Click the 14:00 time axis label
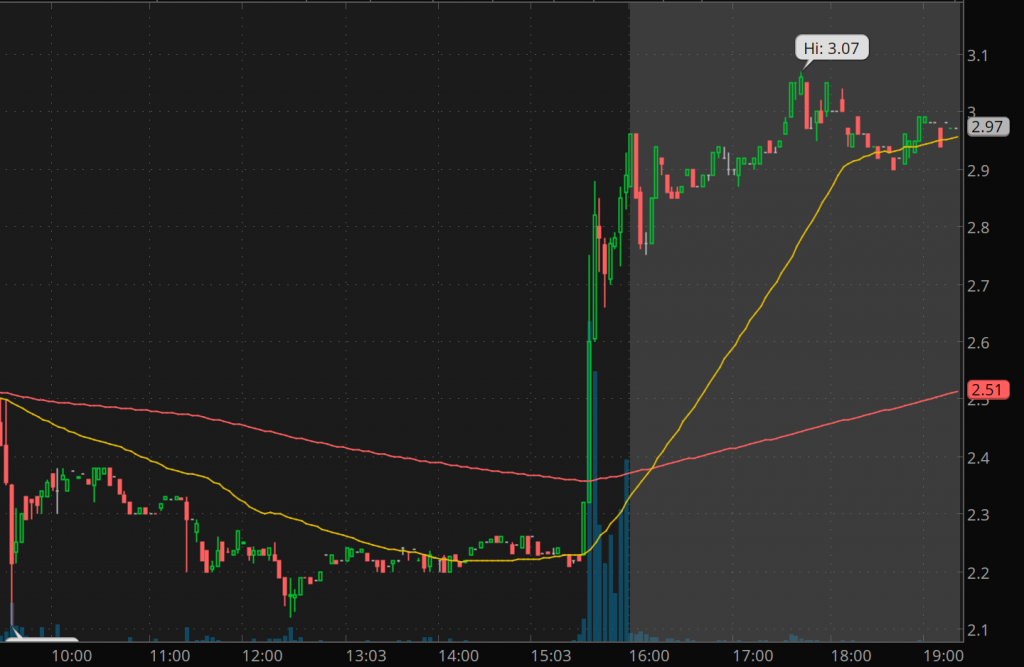Image resolution: width=1024 pixels, height=667 pixels. click(457, 656)
